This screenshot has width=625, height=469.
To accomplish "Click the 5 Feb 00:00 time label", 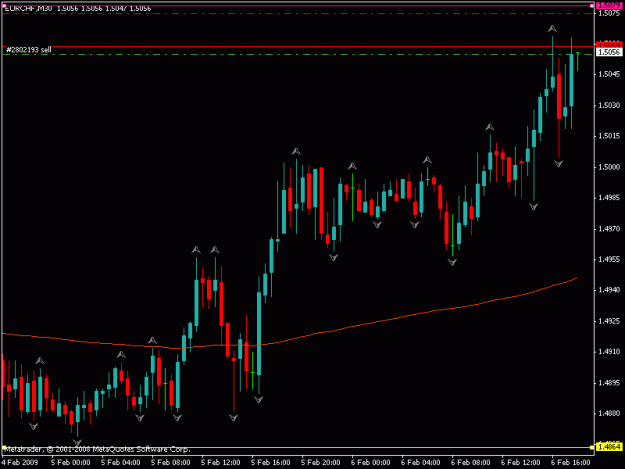I will click(x=71, y=463).
